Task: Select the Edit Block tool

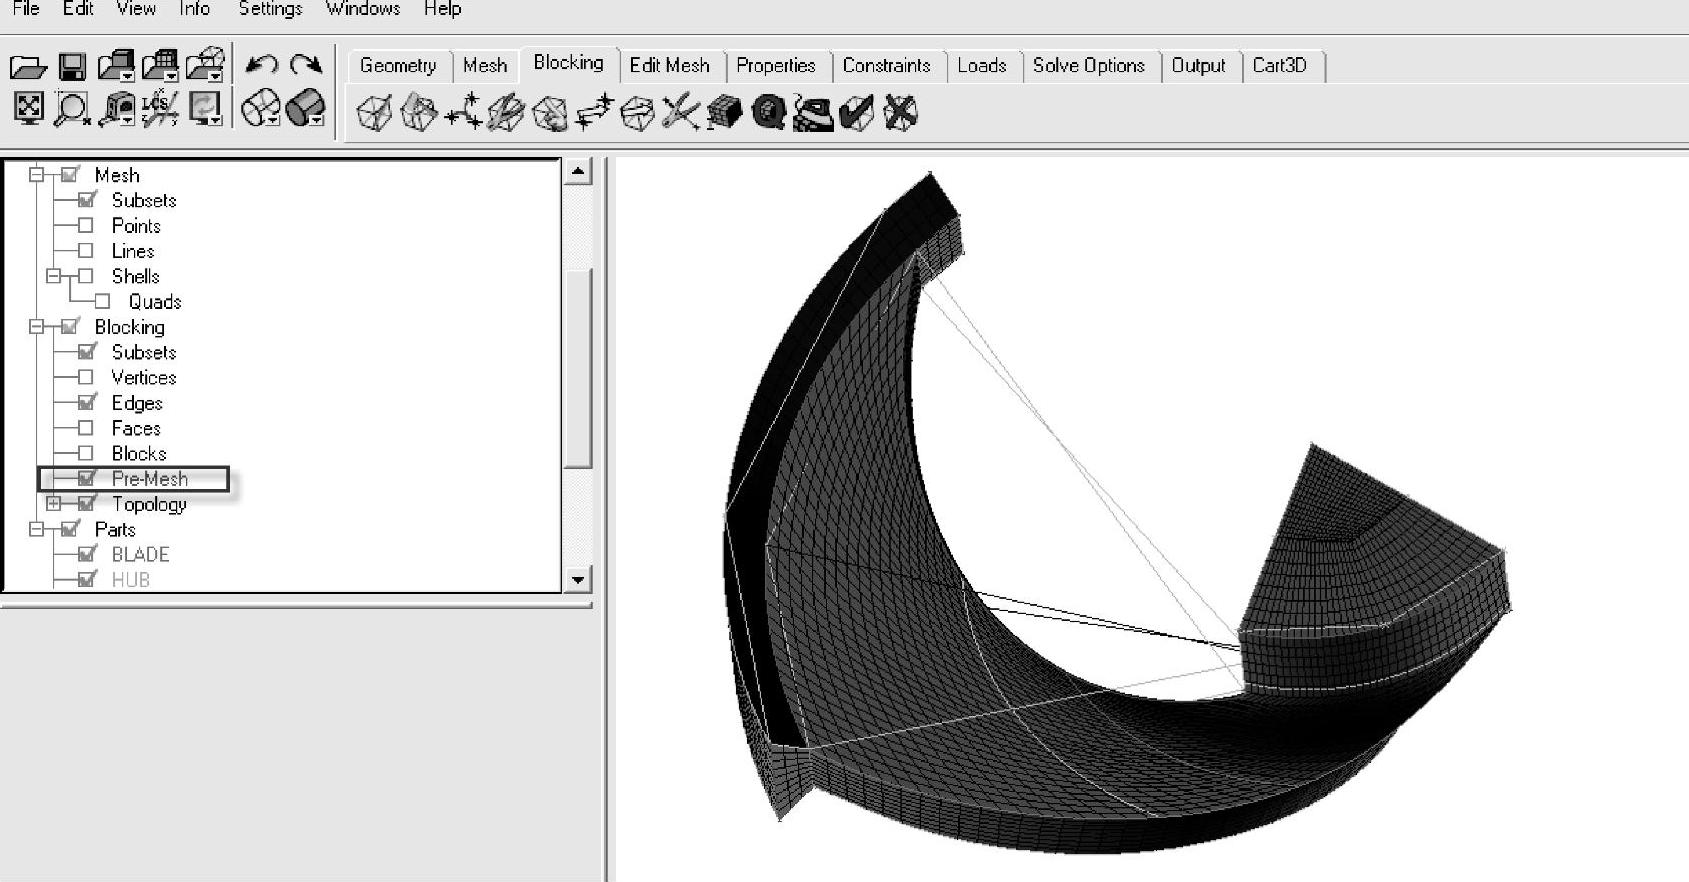Action: point(506,112)
